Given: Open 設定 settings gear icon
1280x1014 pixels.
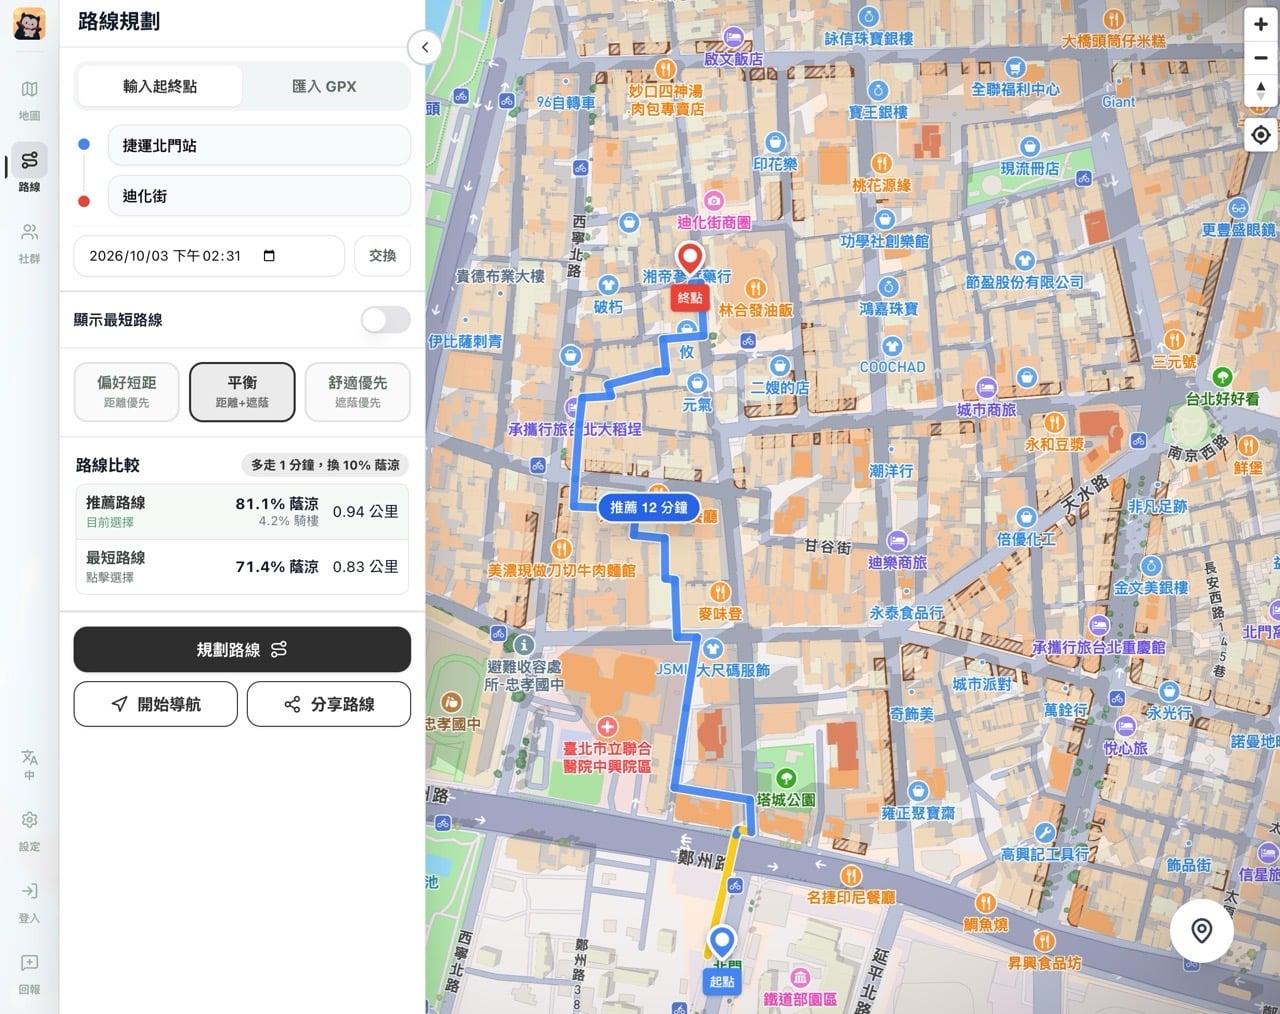Looking at the screenshot, I should point(29,830).
